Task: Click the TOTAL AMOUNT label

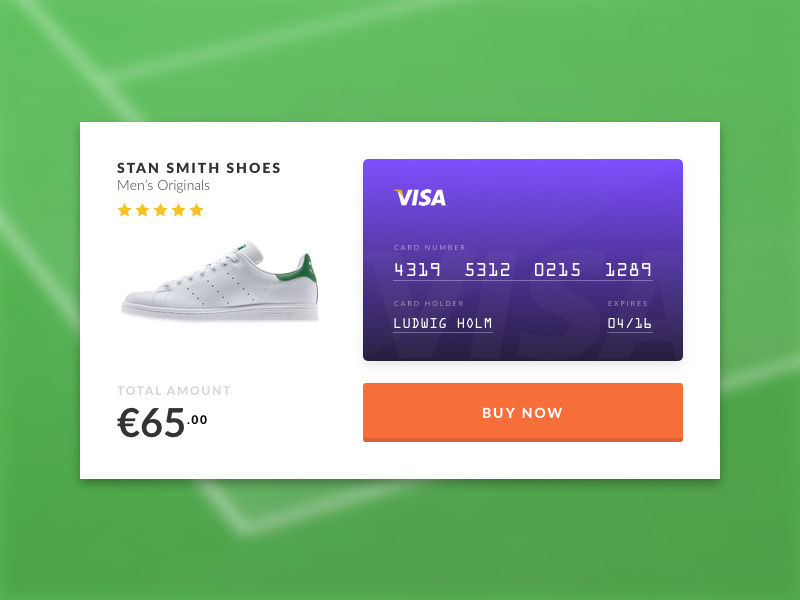Action: tap(173, 390)
